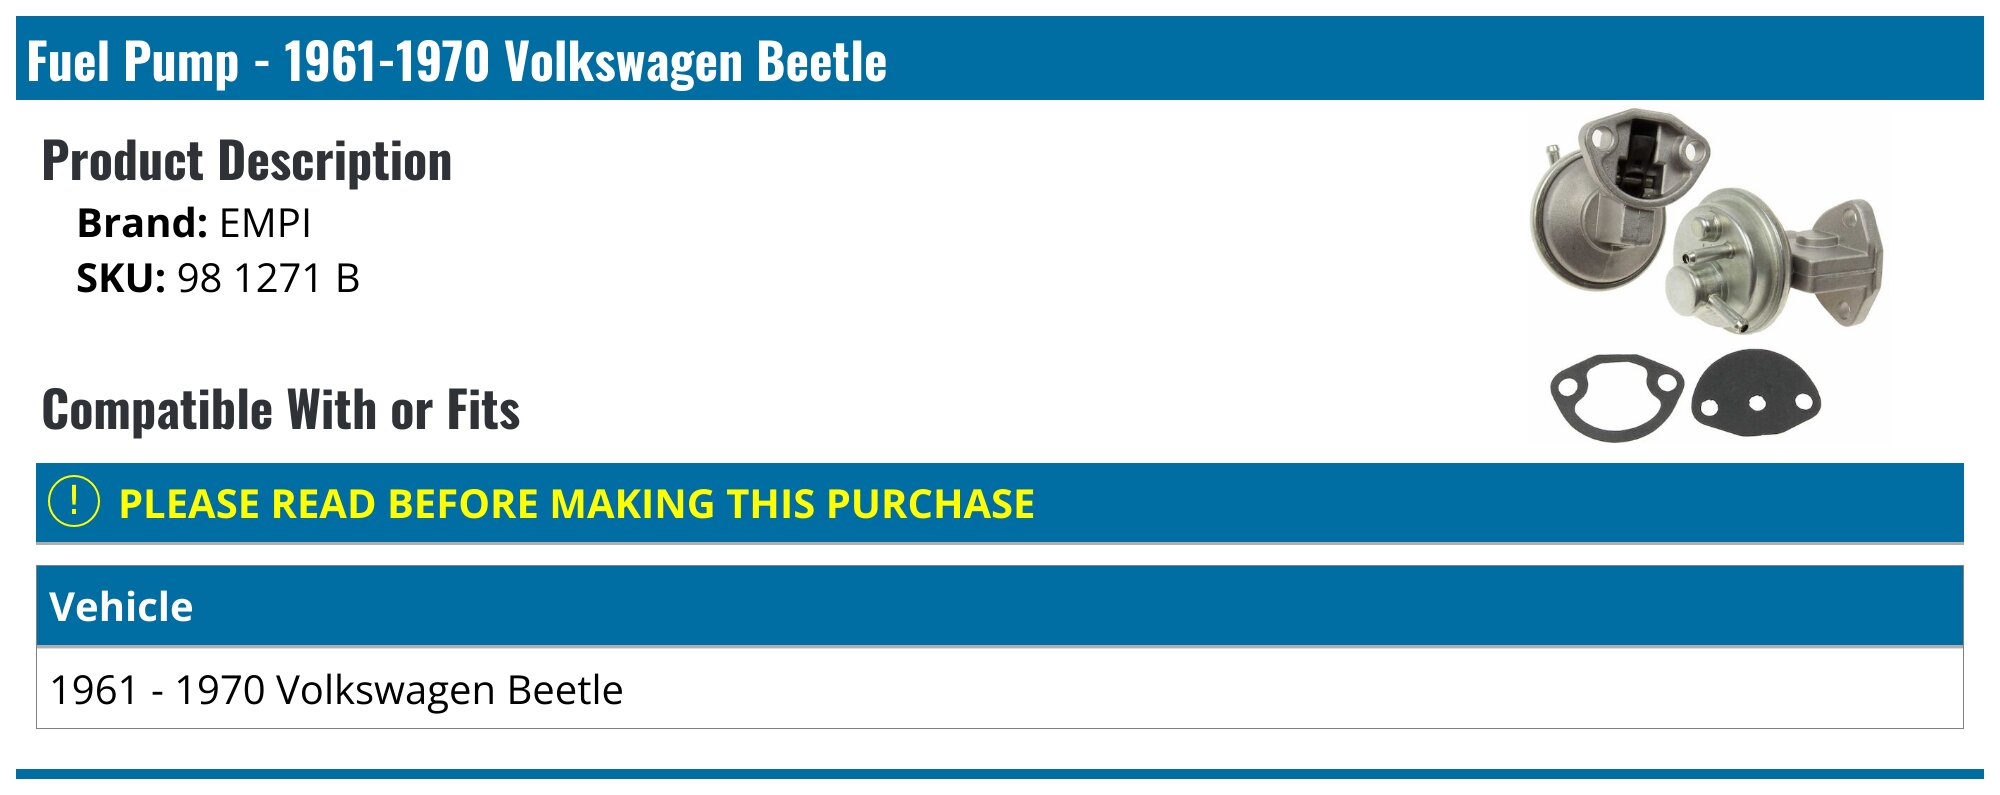
Task: Select the Product Description heading
Action: click(x=246, y=161)
